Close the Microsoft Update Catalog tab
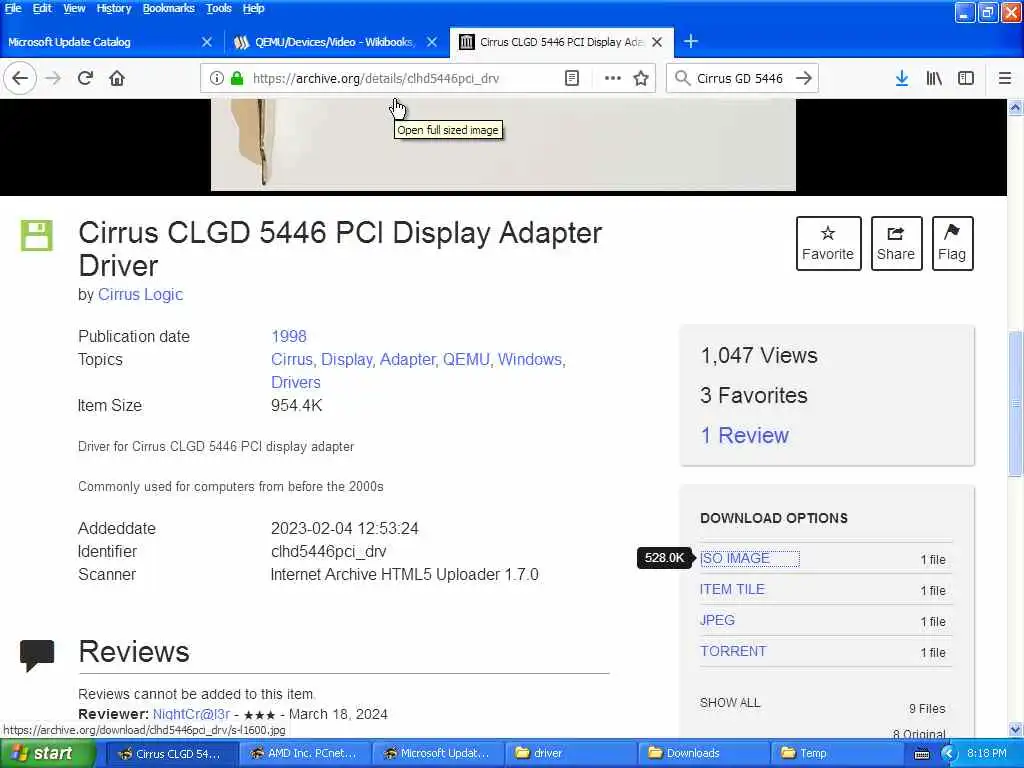 207,42
